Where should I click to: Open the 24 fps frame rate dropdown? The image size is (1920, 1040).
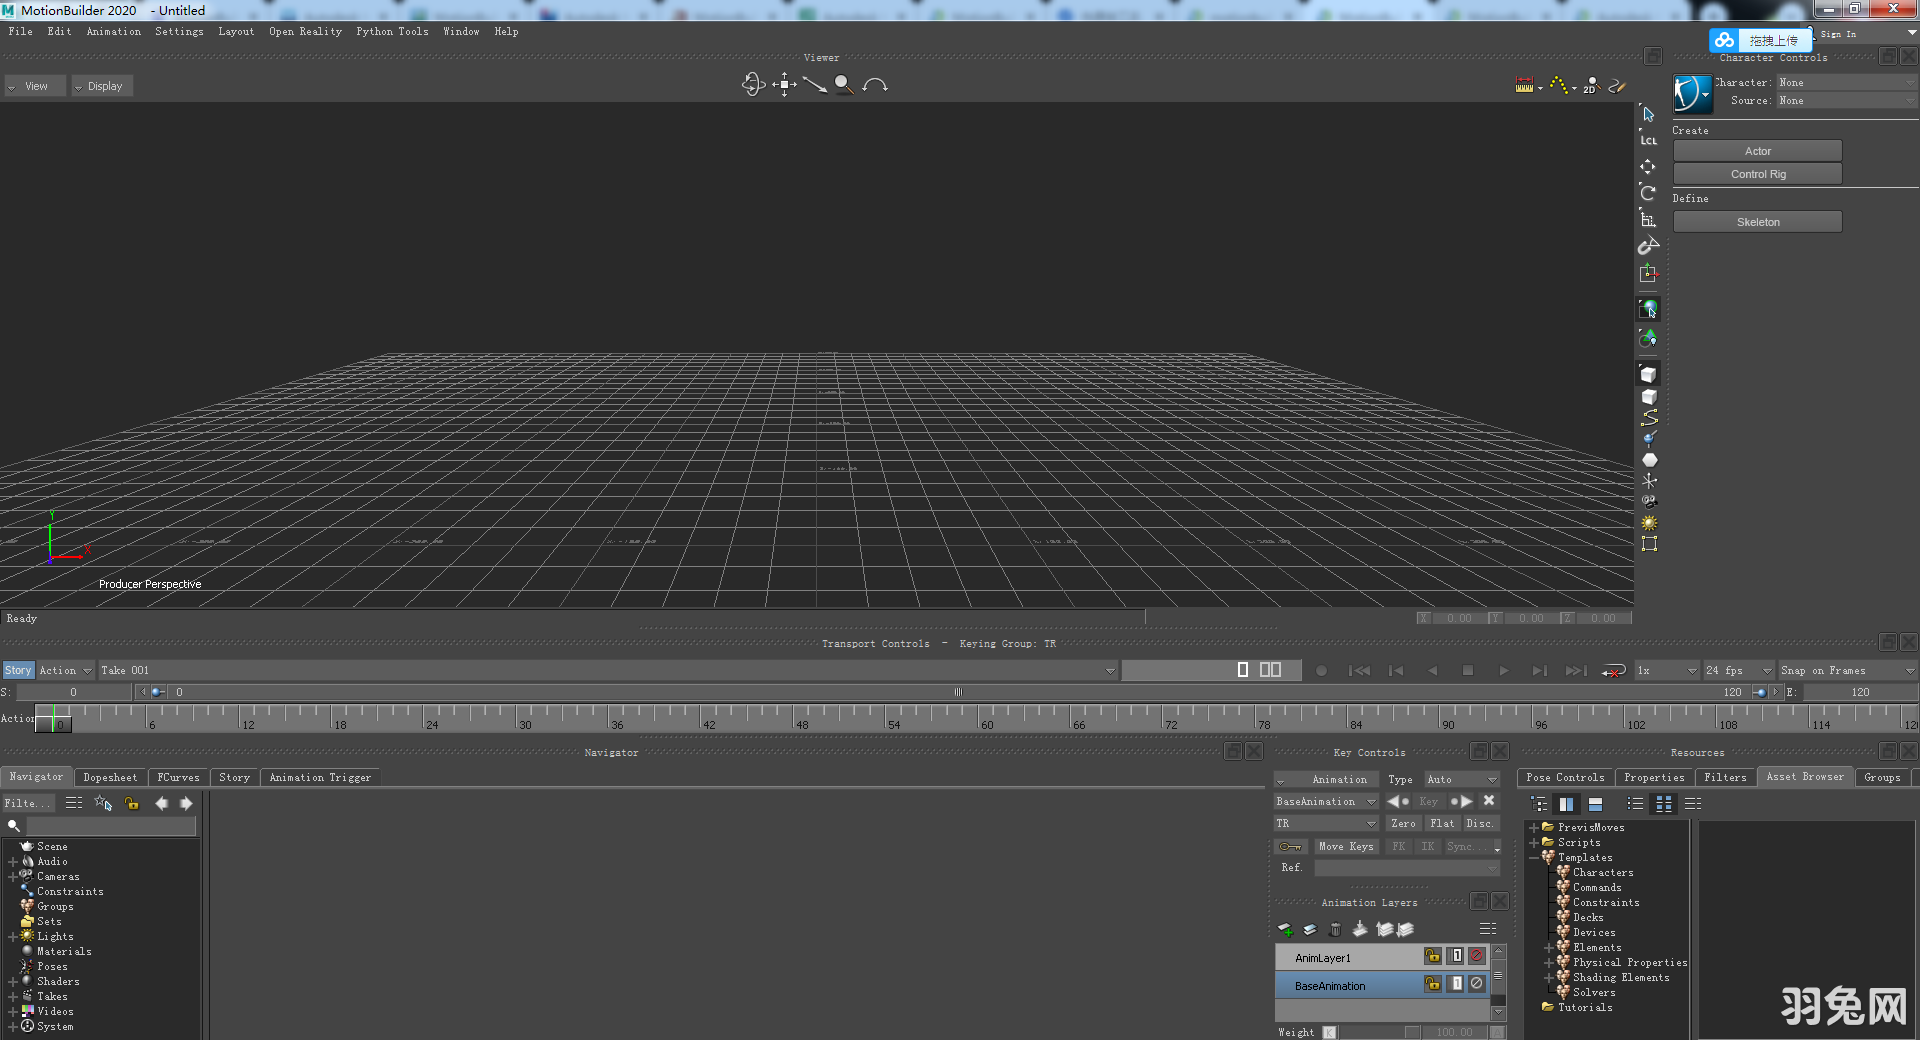(1738, 670)
